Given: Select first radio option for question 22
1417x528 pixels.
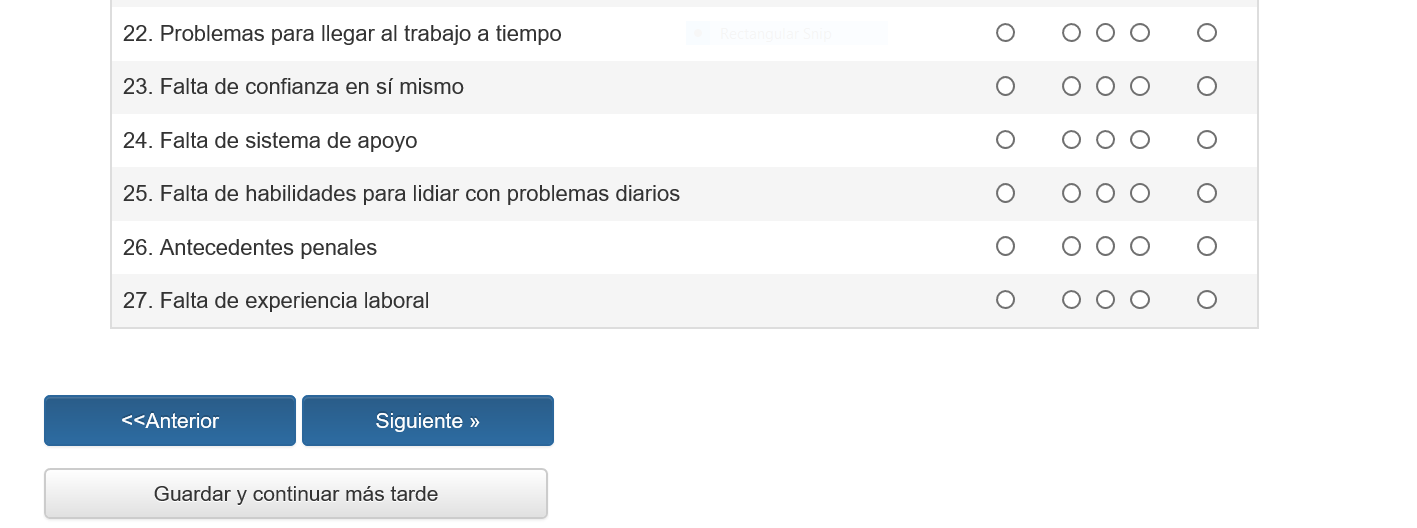Looking at the screenshot, I should point(1005,33).
